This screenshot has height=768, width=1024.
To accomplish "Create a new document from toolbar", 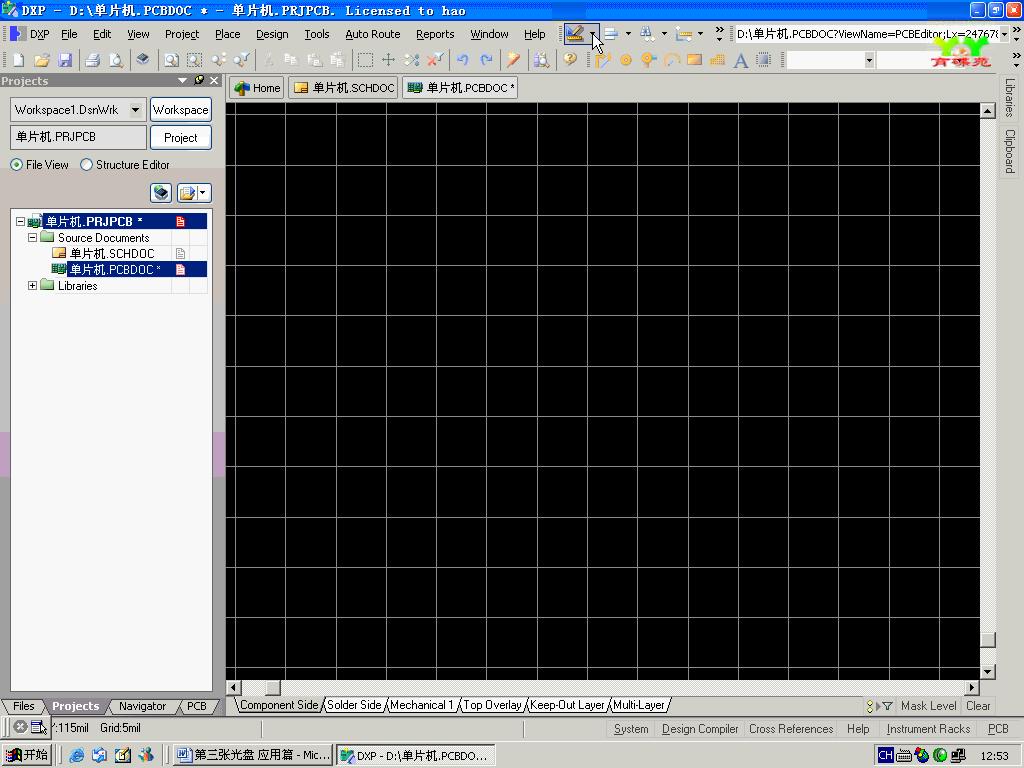I will [18, 60].
